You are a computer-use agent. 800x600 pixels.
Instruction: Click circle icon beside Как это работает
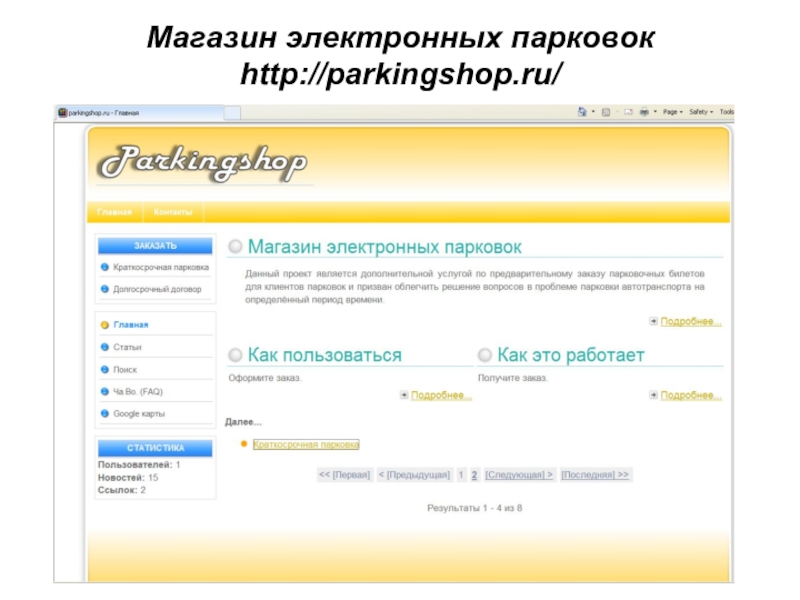tap(485, 355)
